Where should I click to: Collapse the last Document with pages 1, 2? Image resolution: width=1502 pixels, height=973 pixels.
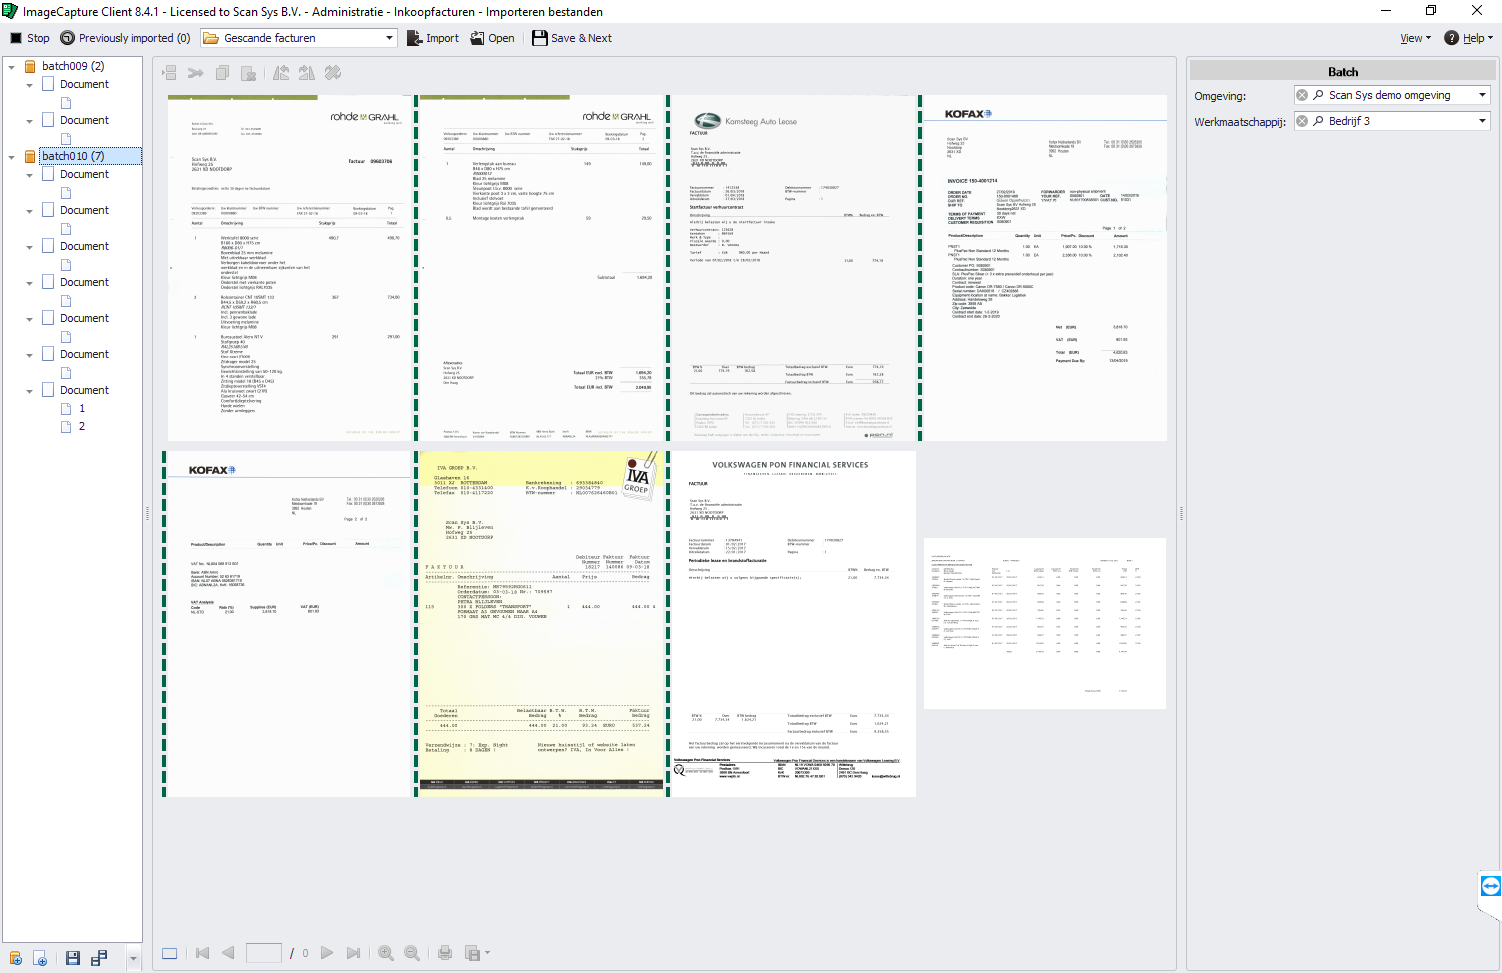point(29,391)
